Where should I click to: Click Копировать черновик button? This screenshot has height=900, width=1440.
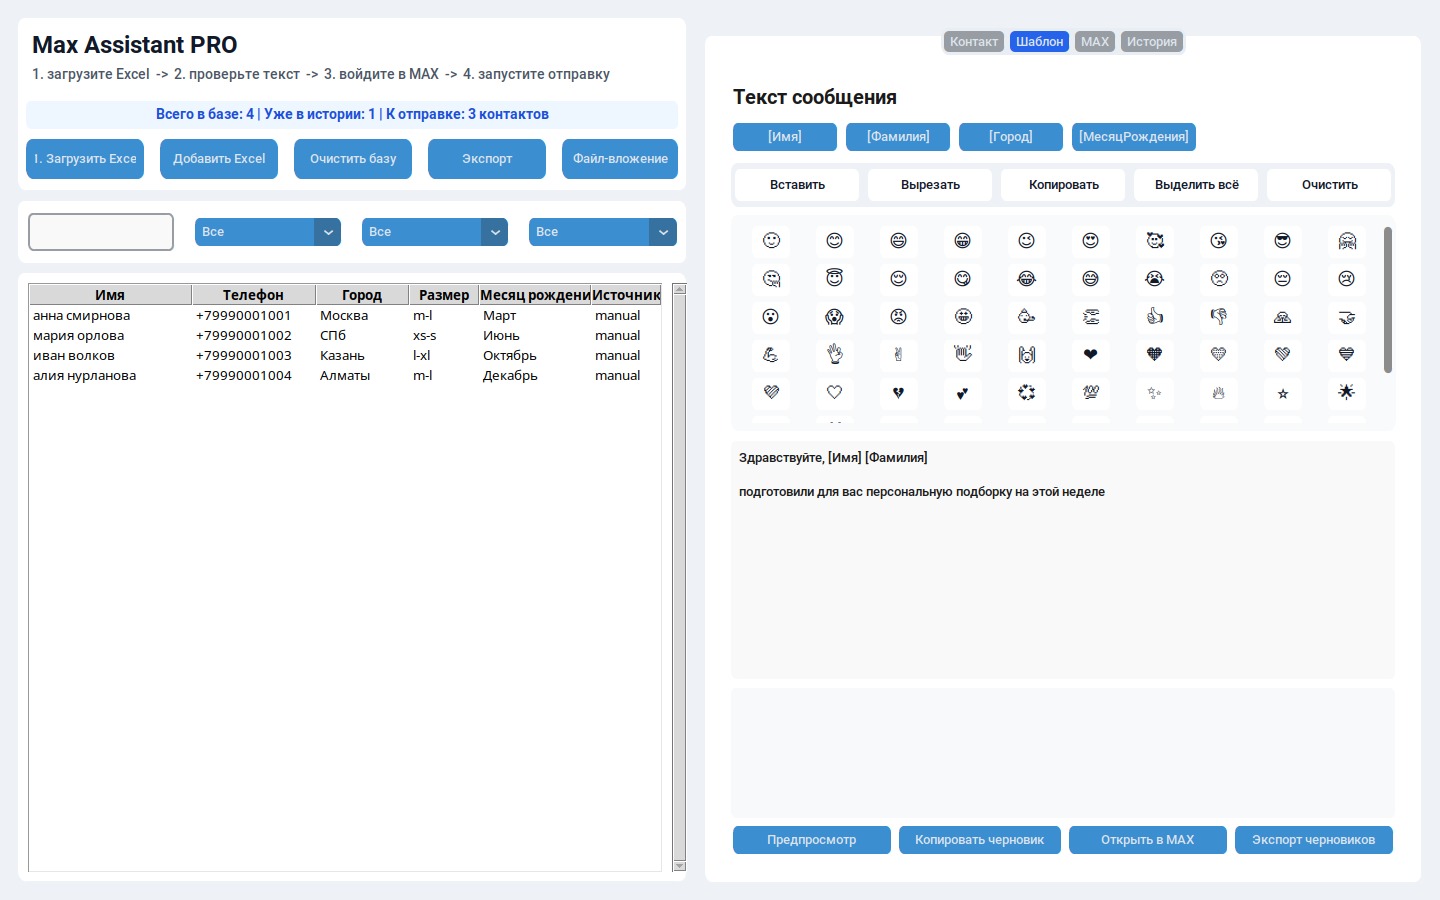point(979,840)
